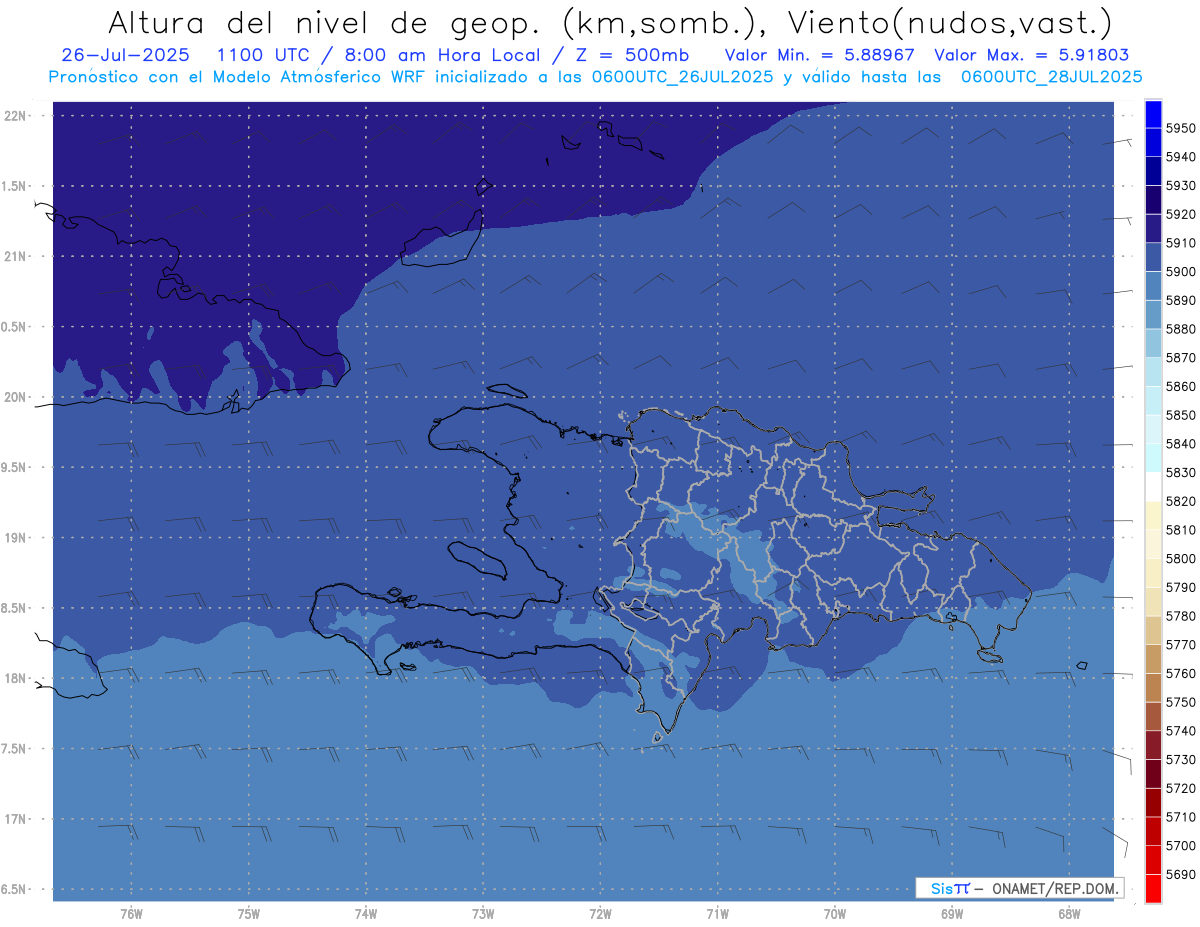Viewport: 1200px width, 927px height.
Task: Click the bright red swatch at the scale bottom
Action: pos(1152,888)
